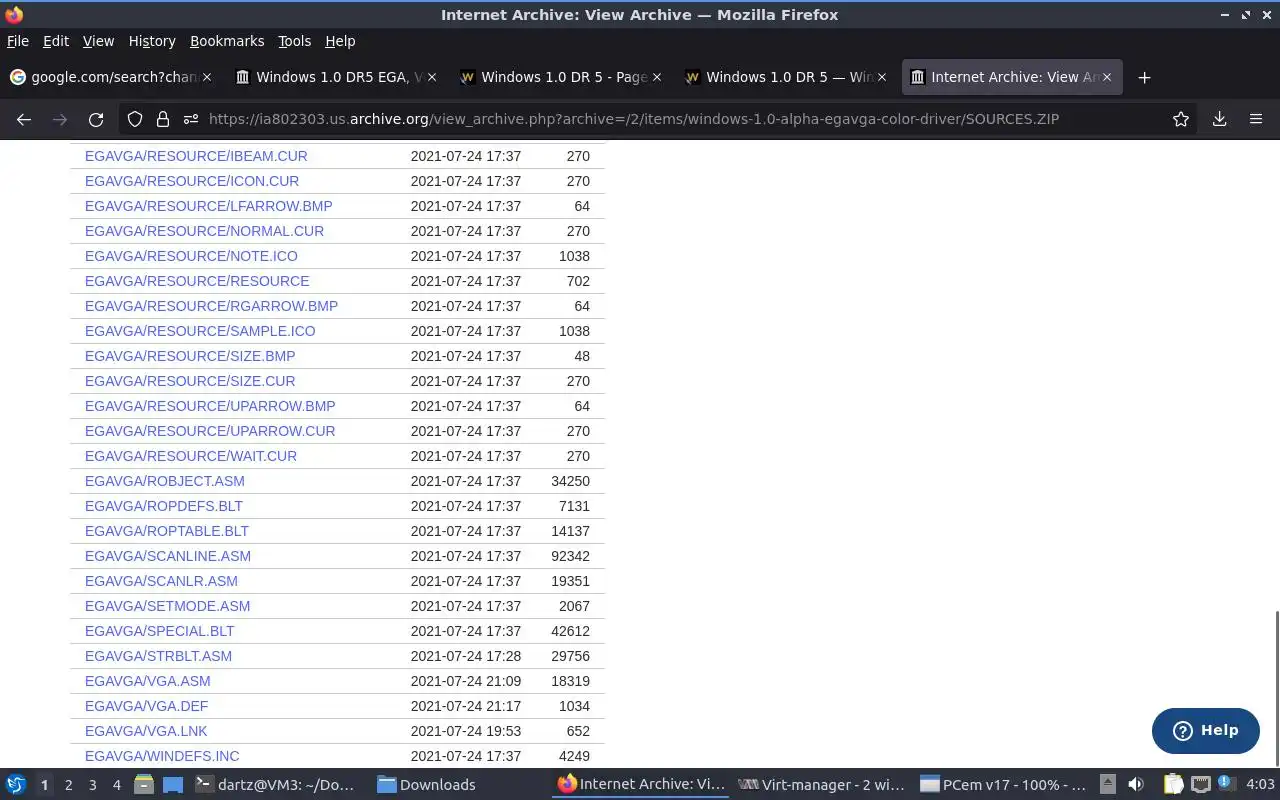Click the tray expand arrow icon

(1107, 784)
